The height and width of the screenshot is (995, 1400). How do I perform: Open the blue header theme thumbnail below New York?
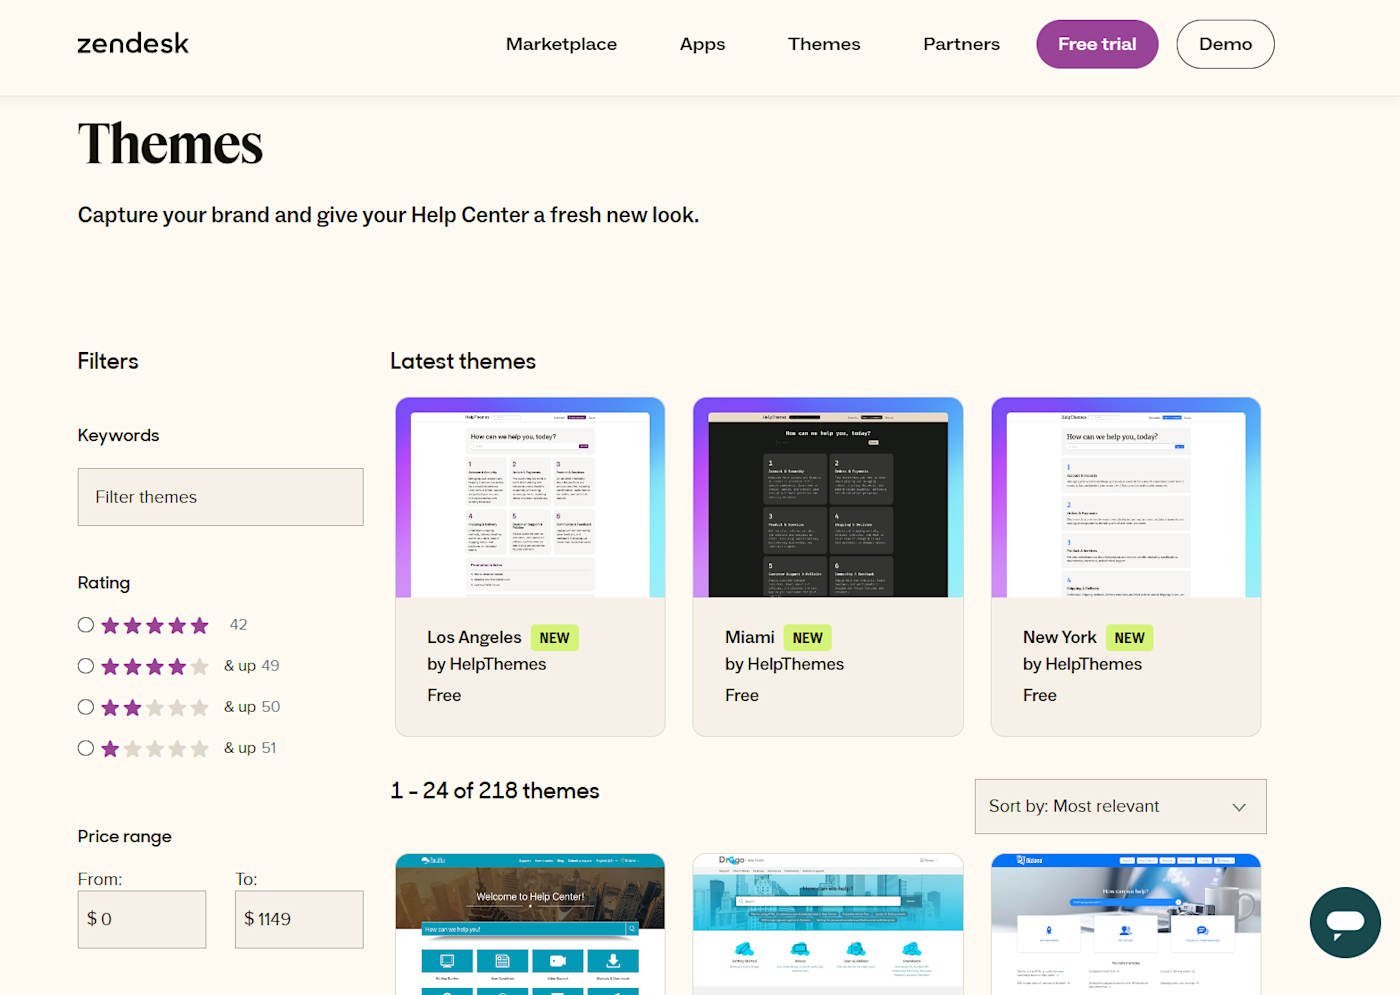[1126, 924]
